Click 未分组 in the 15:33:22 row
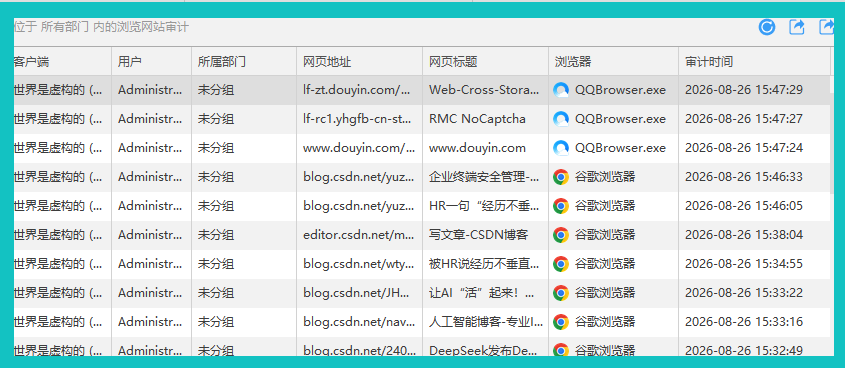 216,294
